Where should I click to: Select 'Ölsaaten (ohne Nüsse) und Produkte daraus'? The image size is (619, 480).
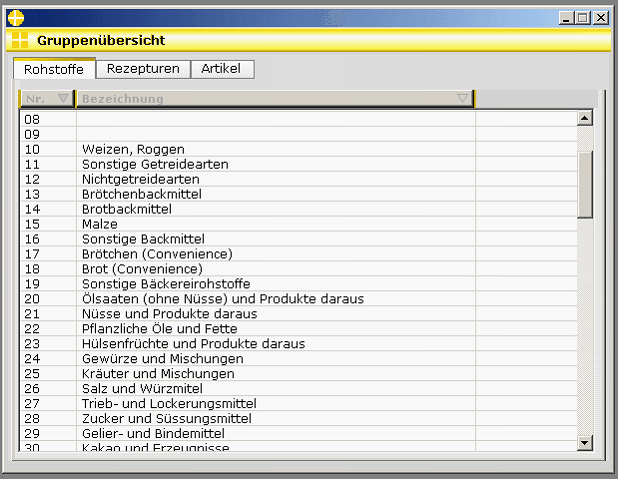(299, 299)
